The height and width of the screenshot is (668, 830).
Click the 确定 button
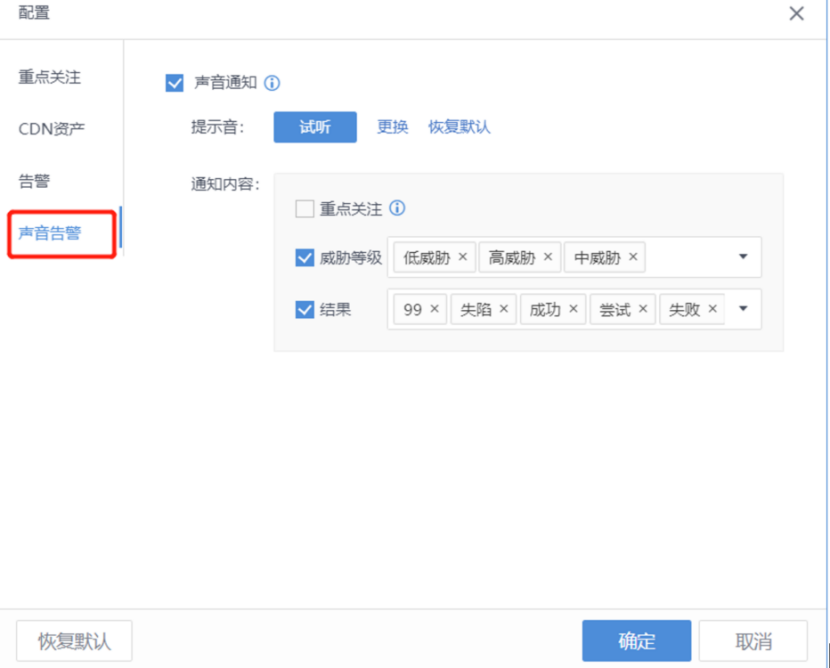click(x=636, y=641)
